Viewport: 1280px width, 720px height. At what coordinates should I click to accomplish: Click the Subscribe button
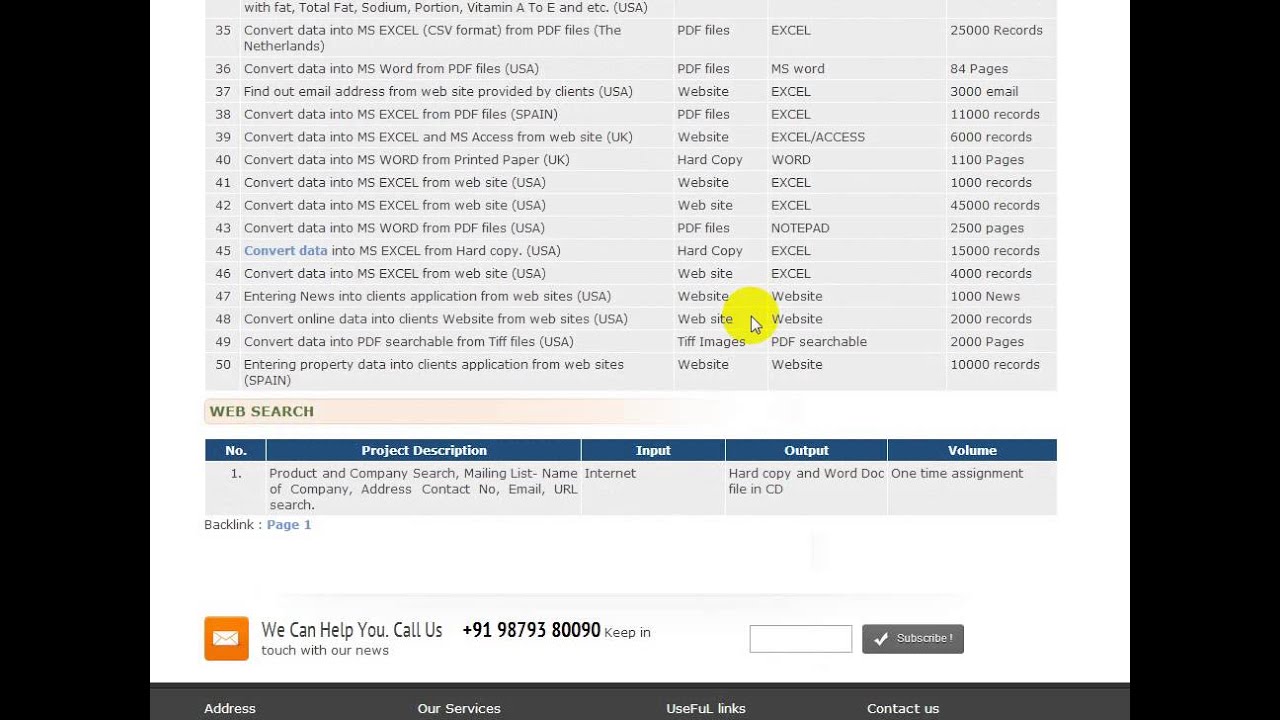[x=913, y=639]
